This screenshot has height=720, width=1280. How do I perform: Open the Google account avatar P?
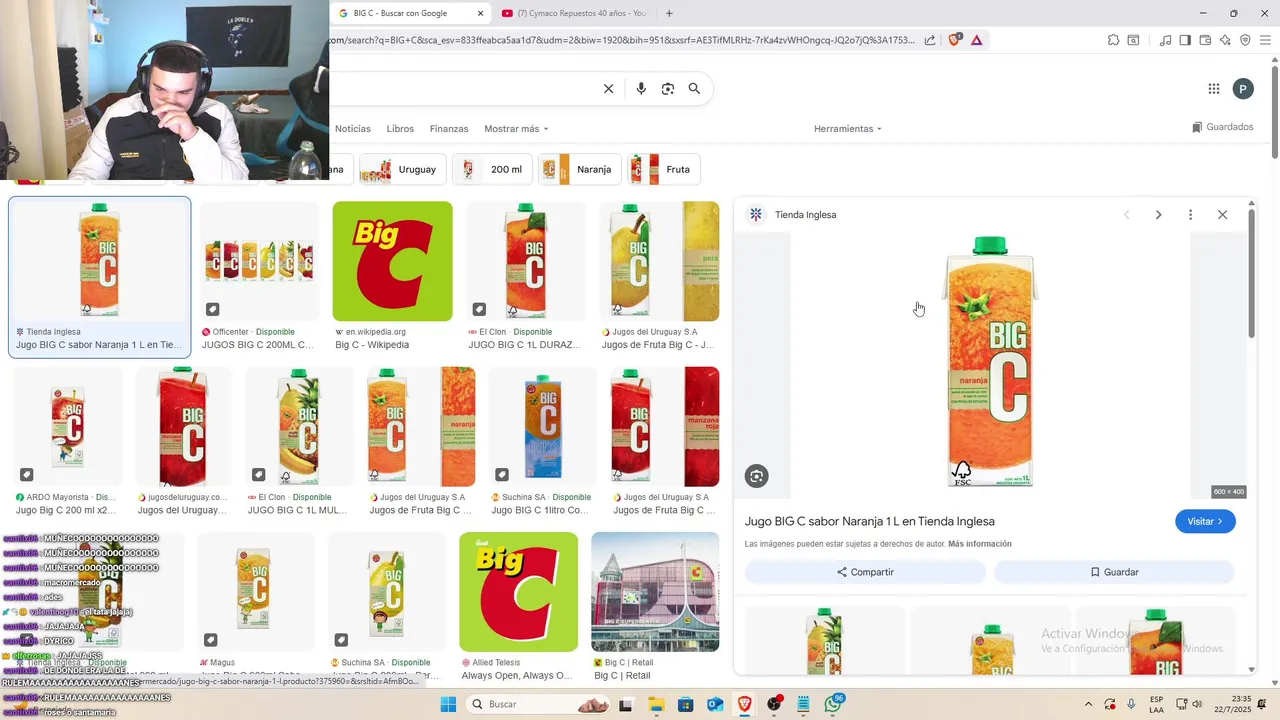pyautogui.click(x=1243, y=89)
